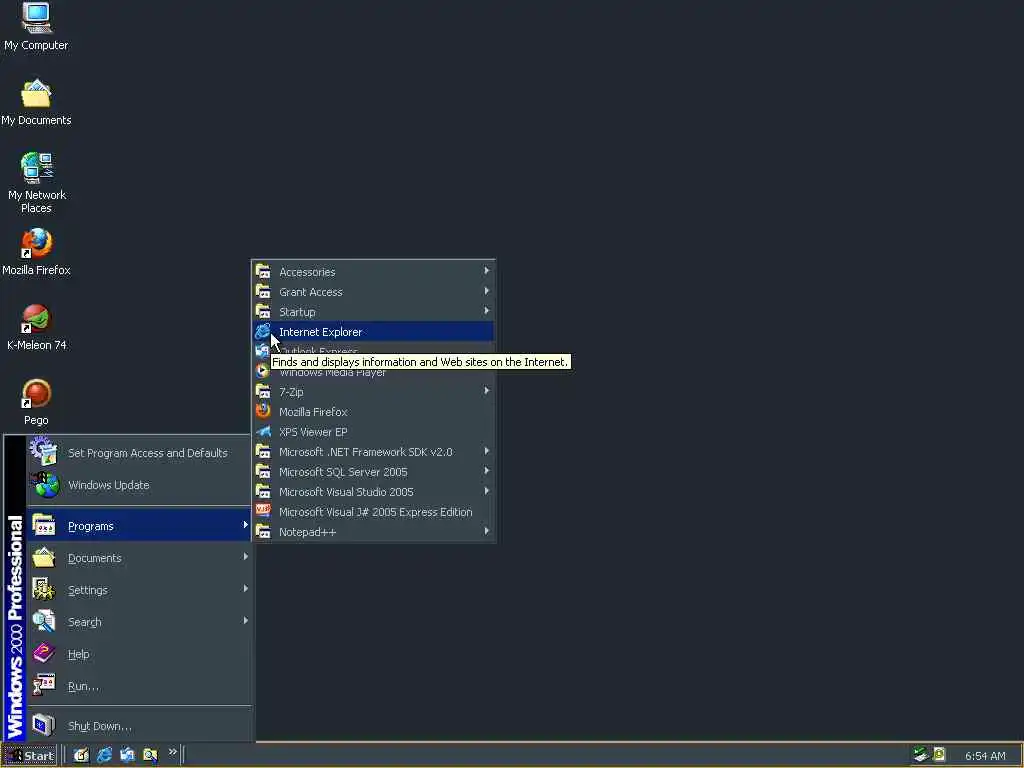Select the My Documents desktop icon
Viewport: 1024px width, 768px height.
(x=36, y=103)
